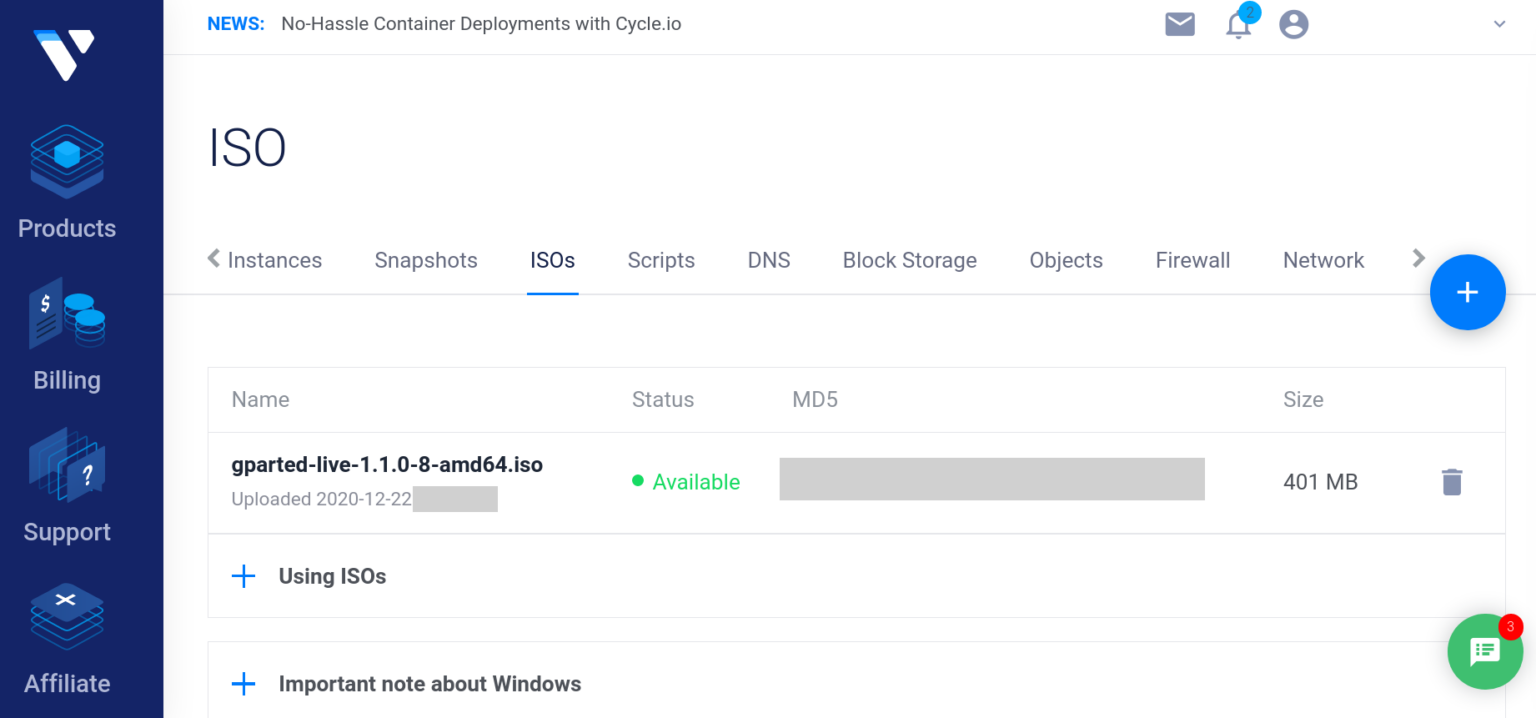Open the Affiliate sidebar section

tap(67, 640)
